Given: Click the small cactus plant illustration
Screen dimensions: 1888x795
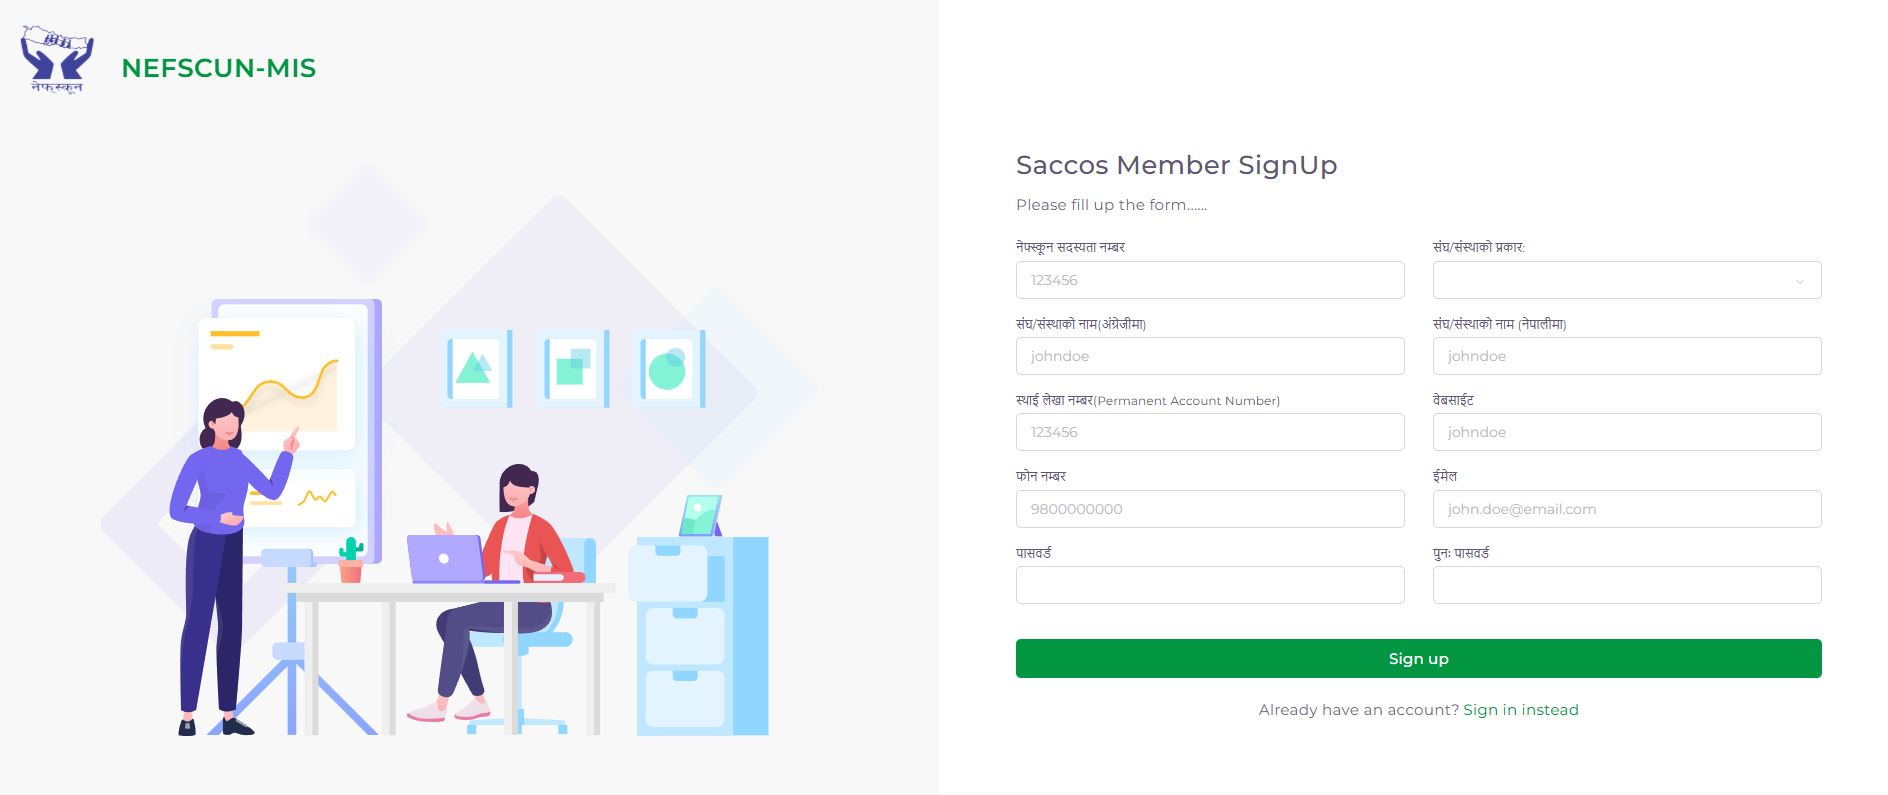Looking at the screenshot, I should click(x=350, y=558).
